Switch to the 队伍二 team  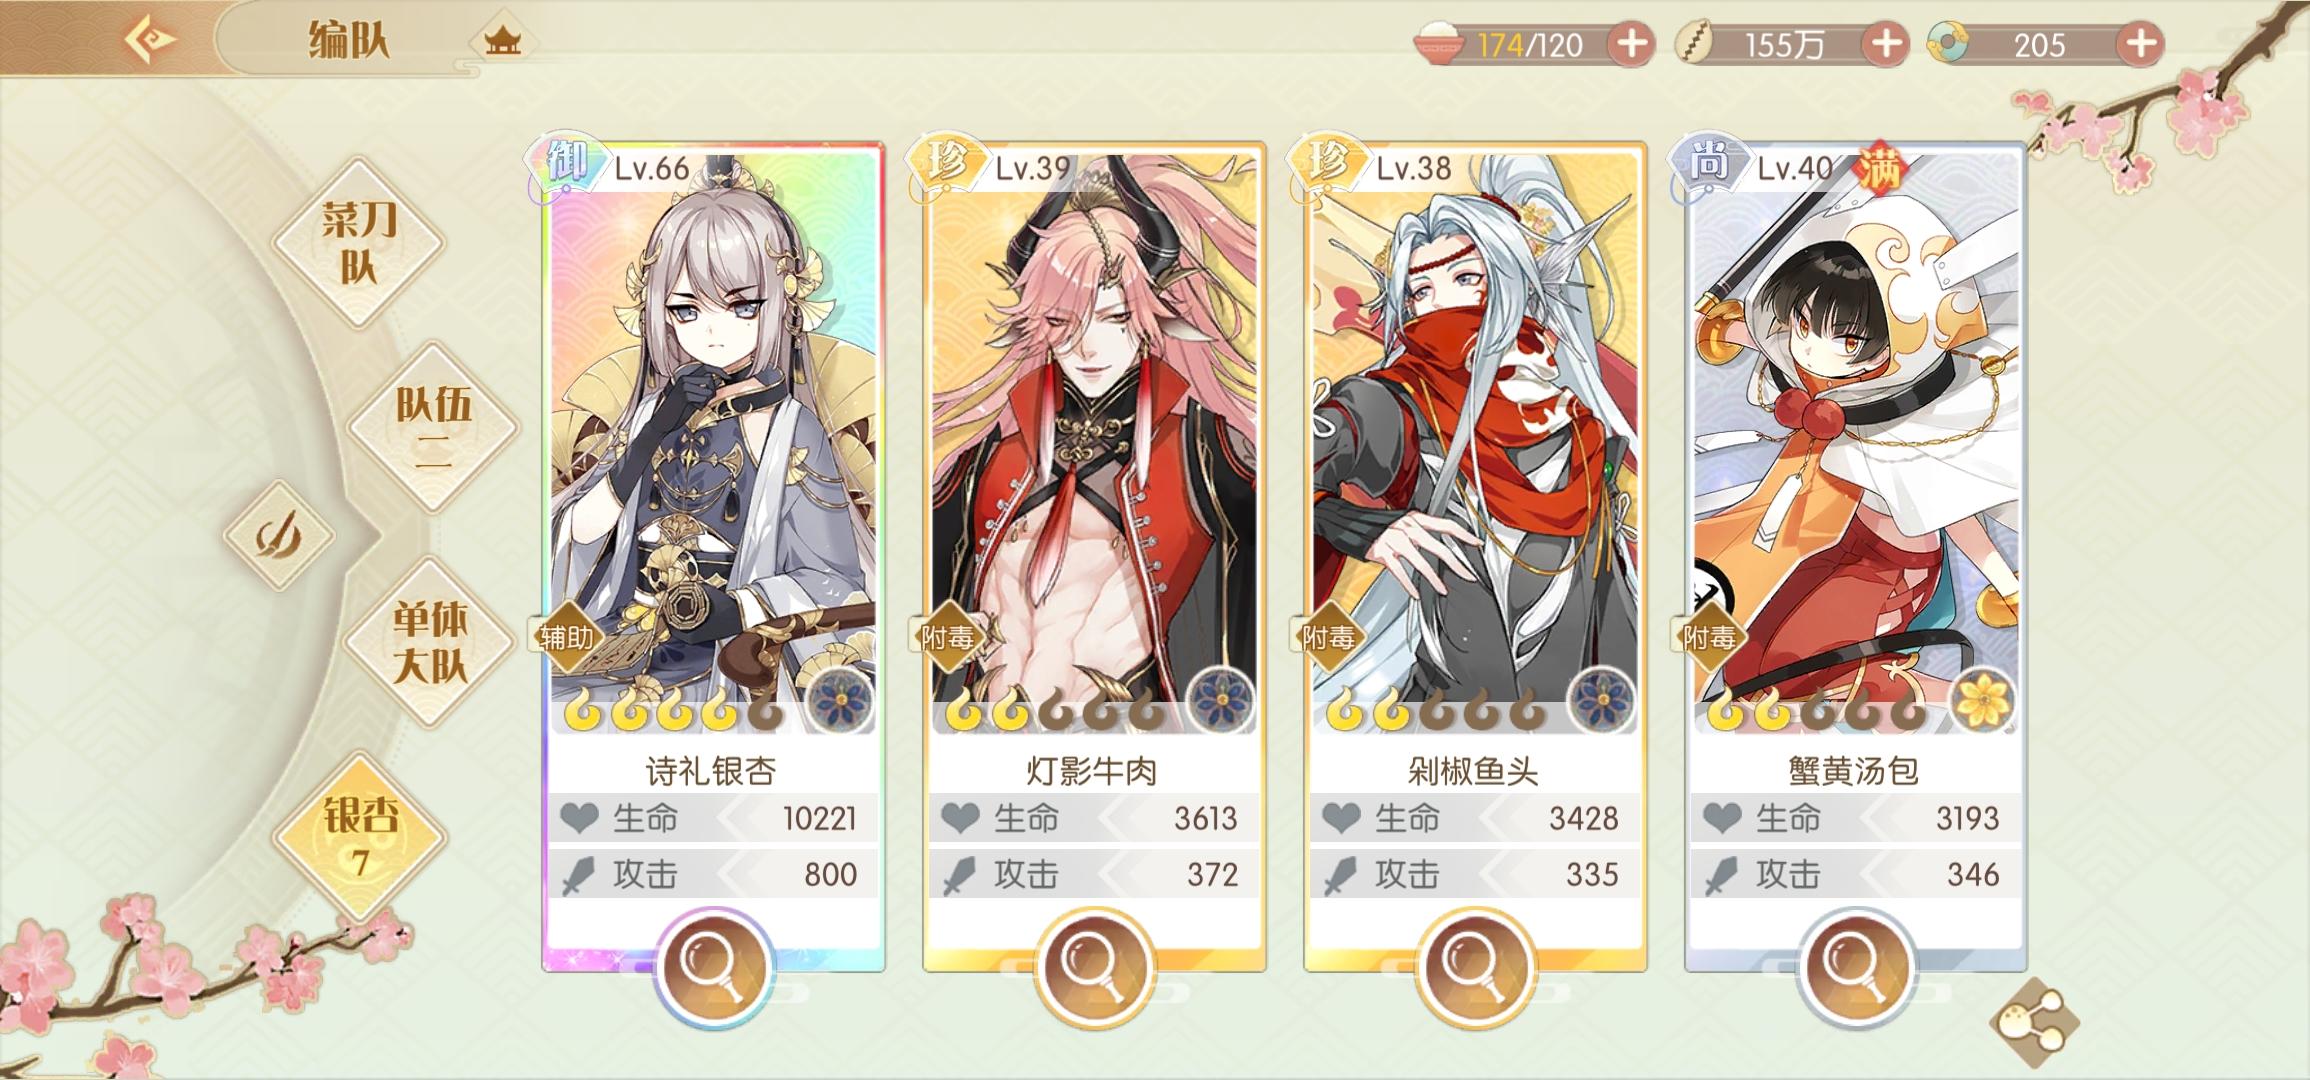(432, 428)
